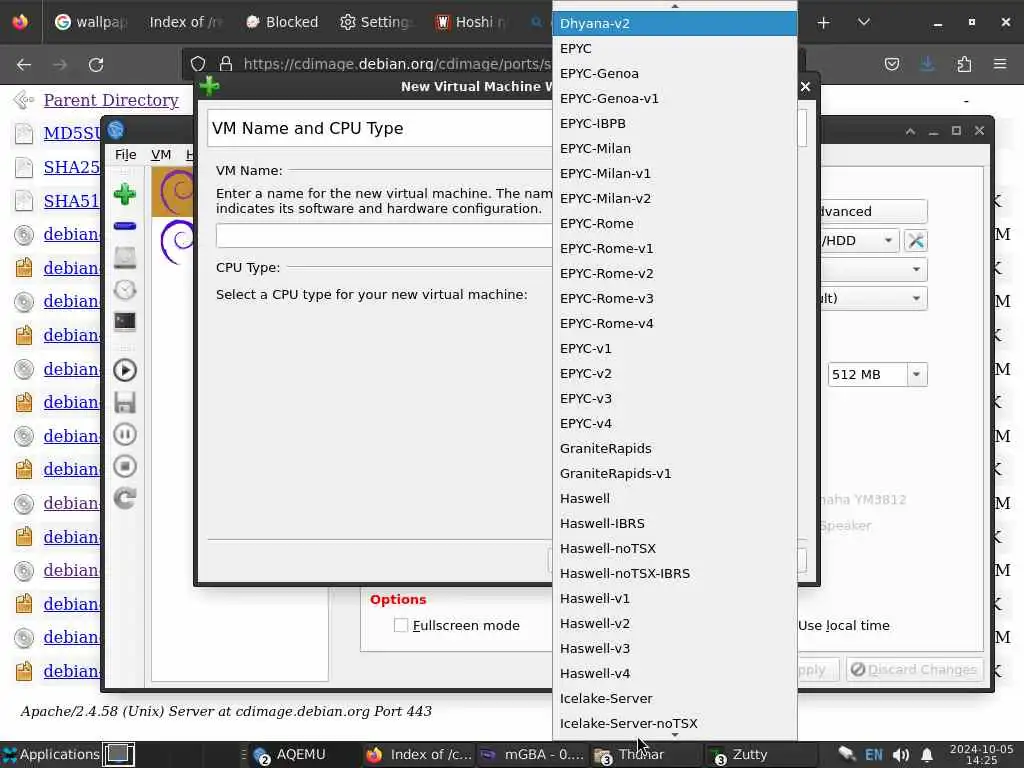The image size is (1024, 768).
Task: Click the list all tabs chevron in Firefox
Action: click(864, 22)
